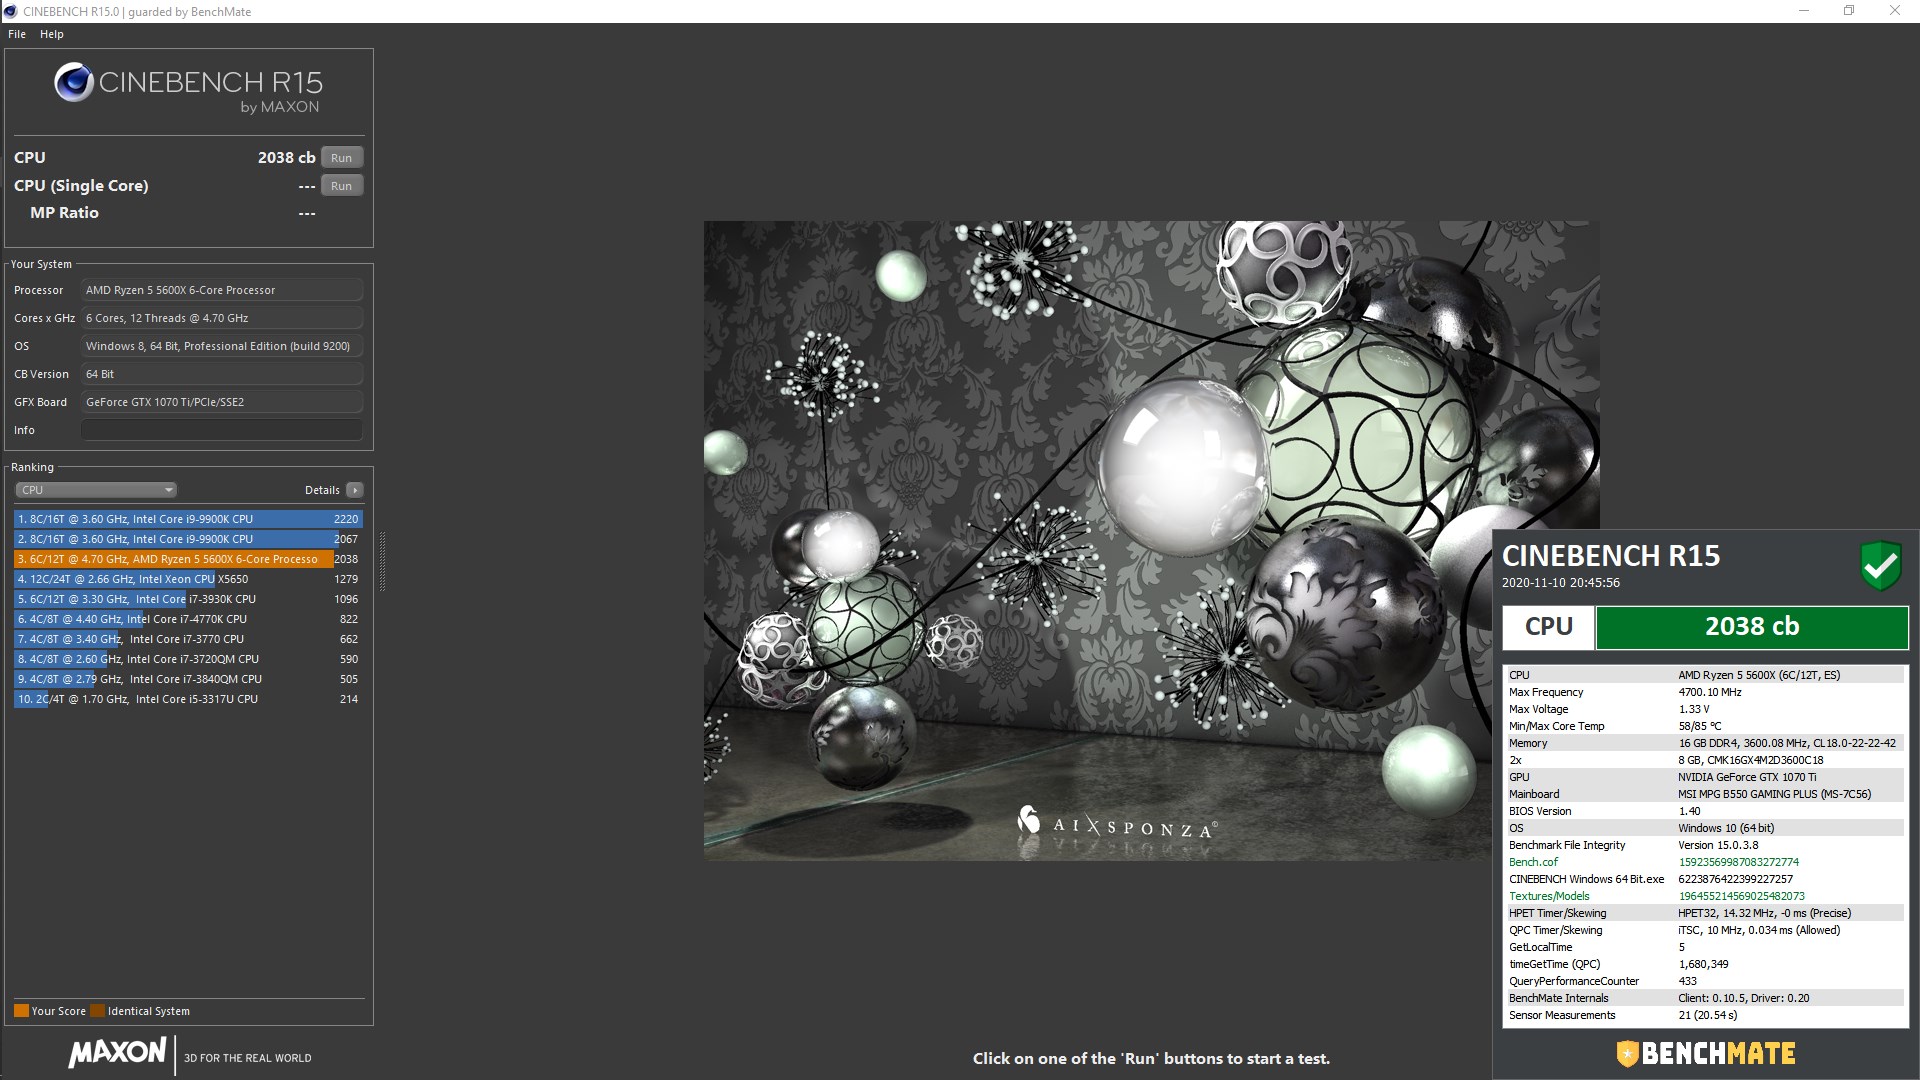Click the MAXON logo at bottom

click(118, 1053)
